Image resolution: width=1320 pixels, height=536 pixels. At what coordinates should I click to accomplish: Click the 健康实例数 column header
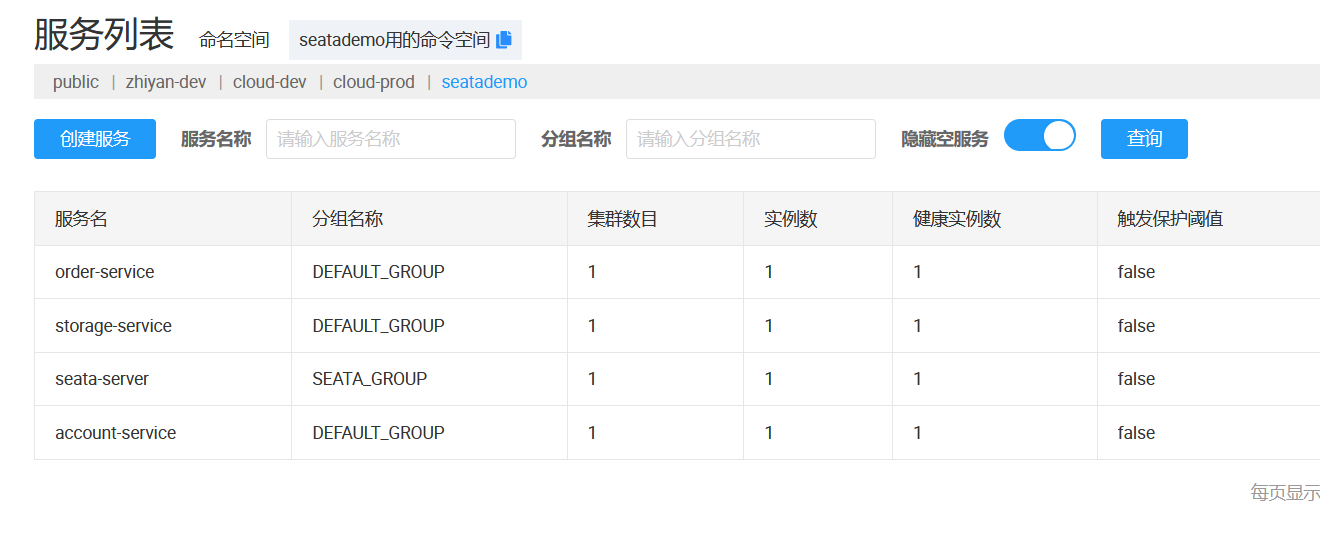[x=957, y=219]
